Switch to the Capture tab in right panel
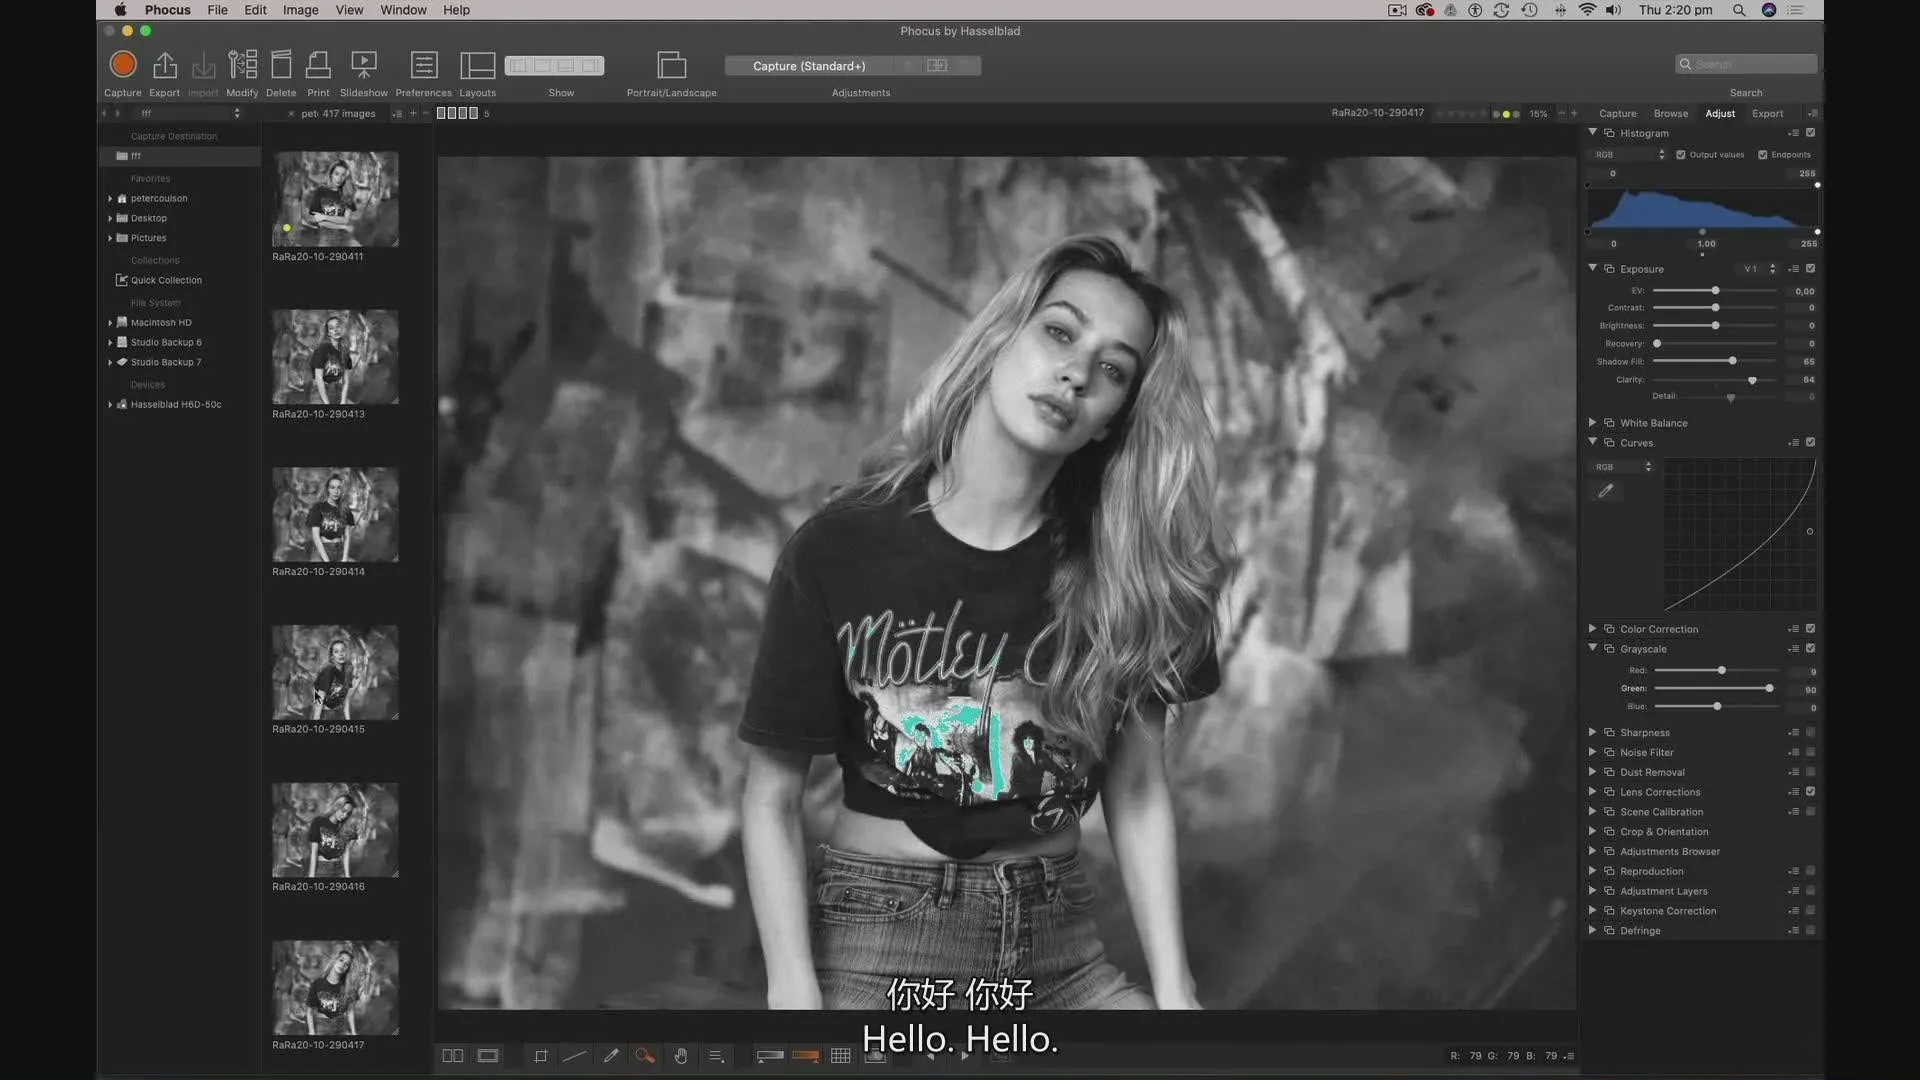The height and width of the screenshot is (1080, 1920). click(1617, 114)
